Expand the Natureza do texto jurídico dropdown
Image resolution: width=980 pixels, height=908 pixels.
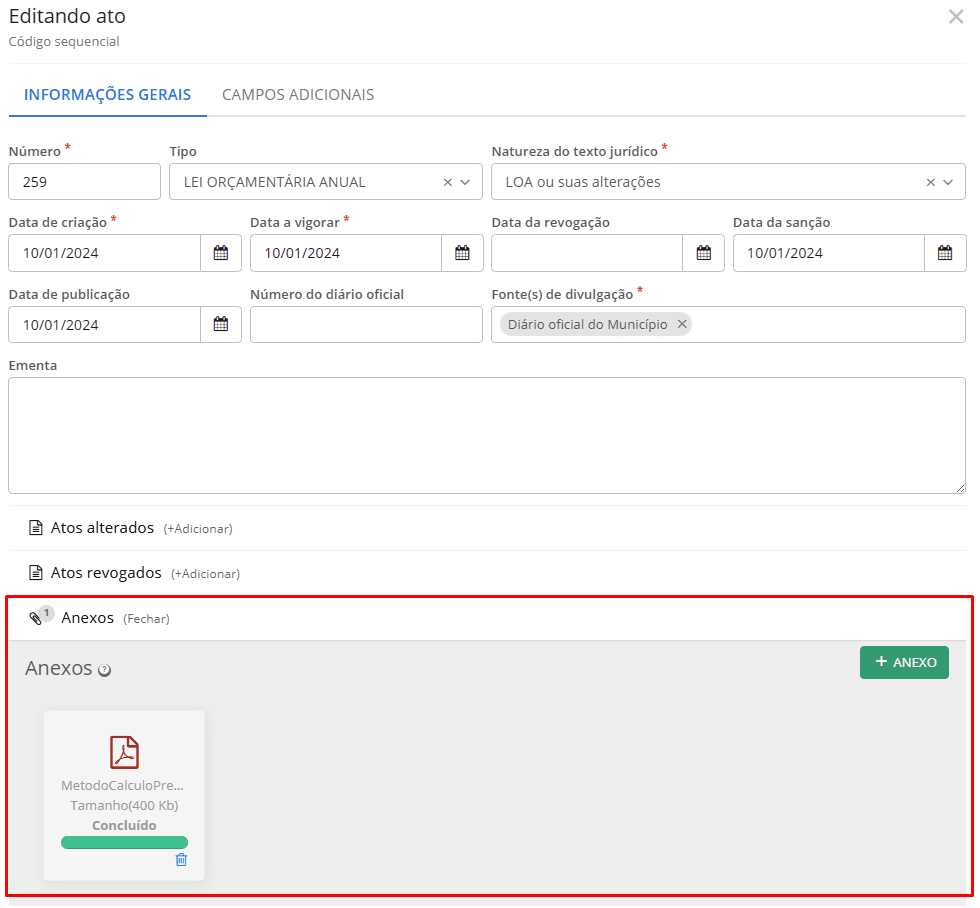pos(948,182)
